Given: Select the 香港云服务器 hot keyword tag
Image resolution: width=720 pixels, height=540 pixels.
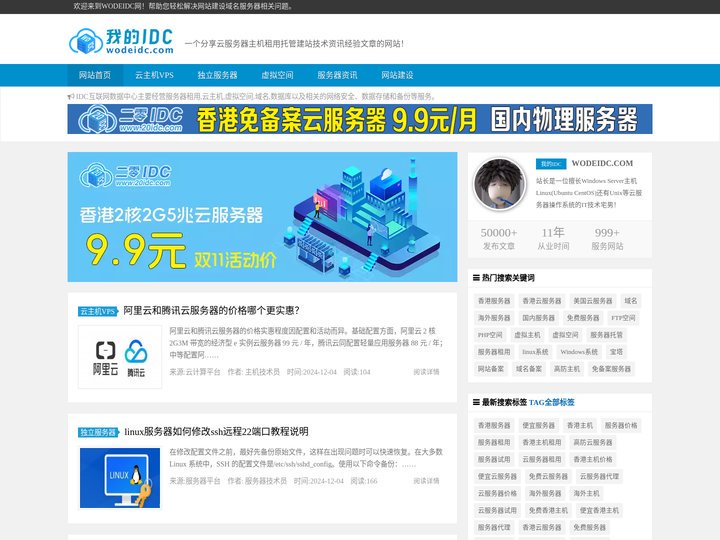Looking at the screenshot, I should [x=542, y=301].
